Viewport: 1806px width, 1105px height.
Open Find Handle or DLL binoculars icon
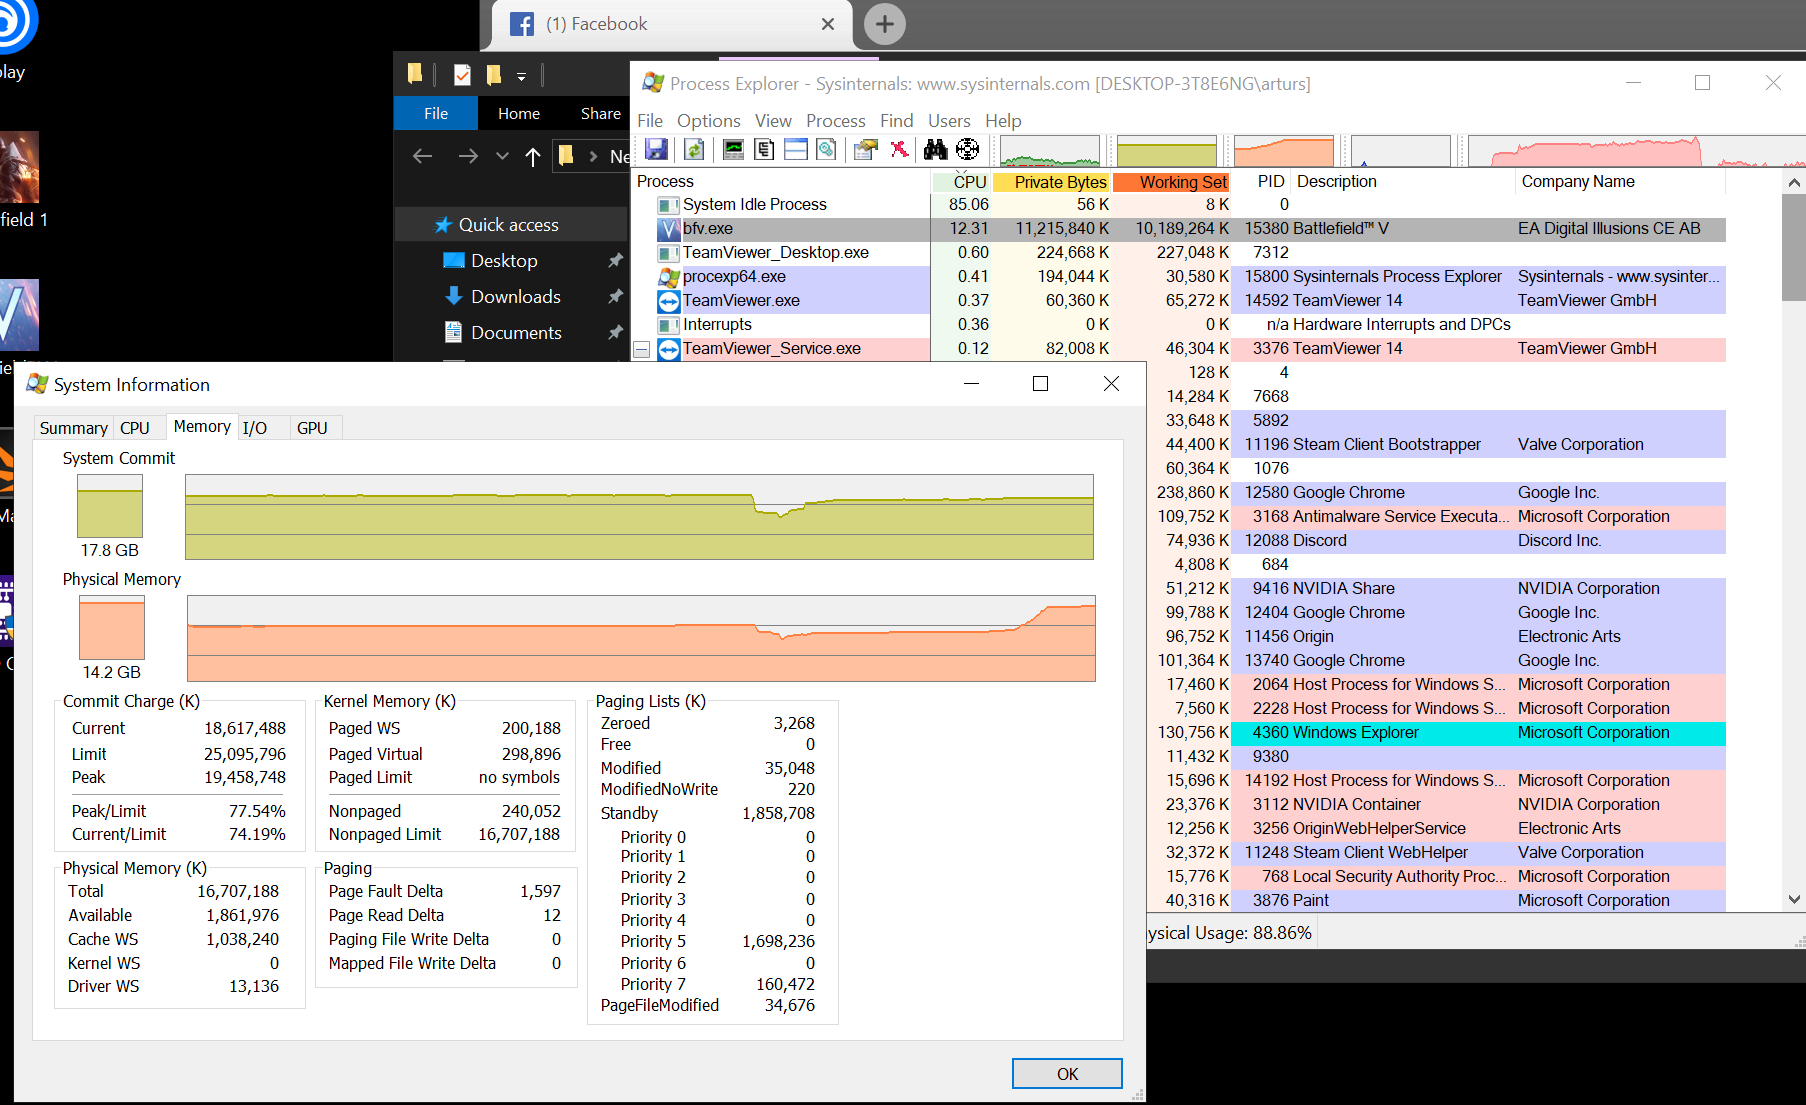coord(935,150)
